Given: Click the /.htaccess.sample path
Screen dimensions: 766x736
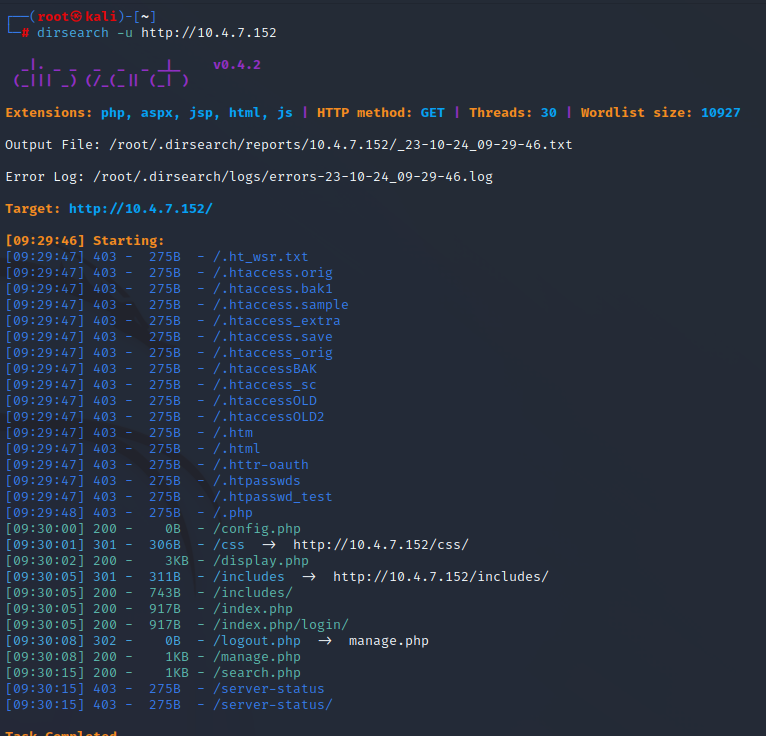Looking at the screenshot, I should pos(281,305).
